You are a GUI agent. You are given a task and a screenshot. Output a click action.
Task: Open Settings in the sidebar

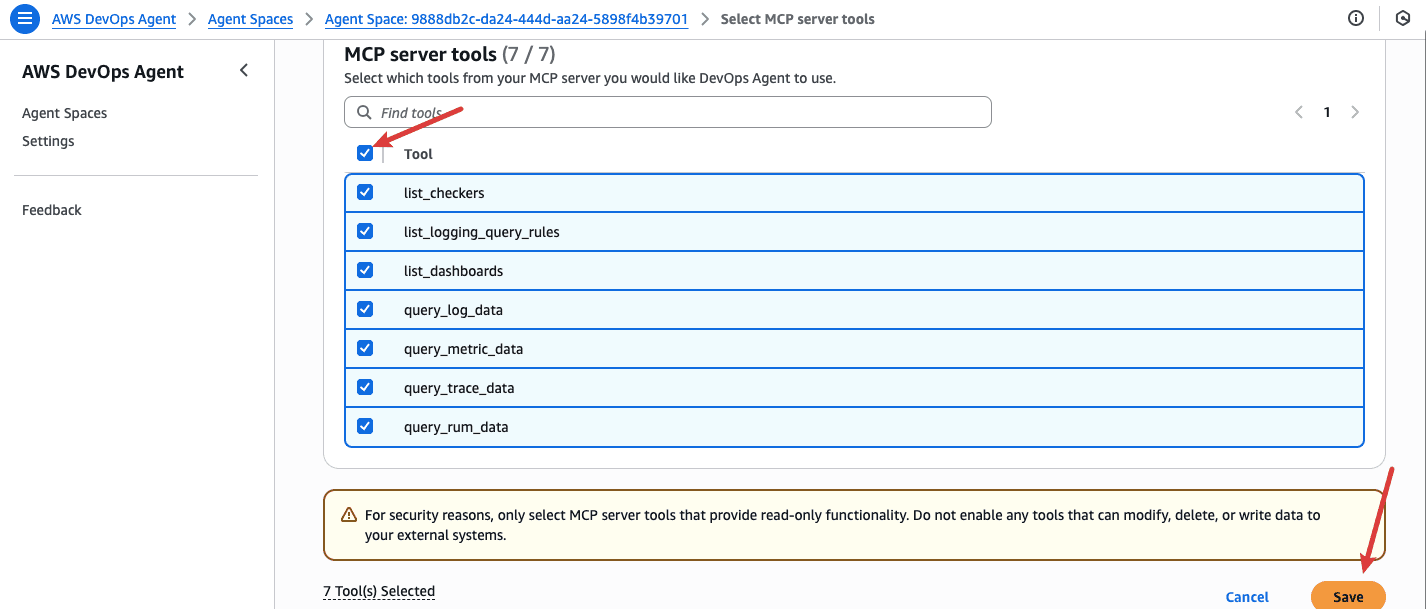tap(48, 141)
